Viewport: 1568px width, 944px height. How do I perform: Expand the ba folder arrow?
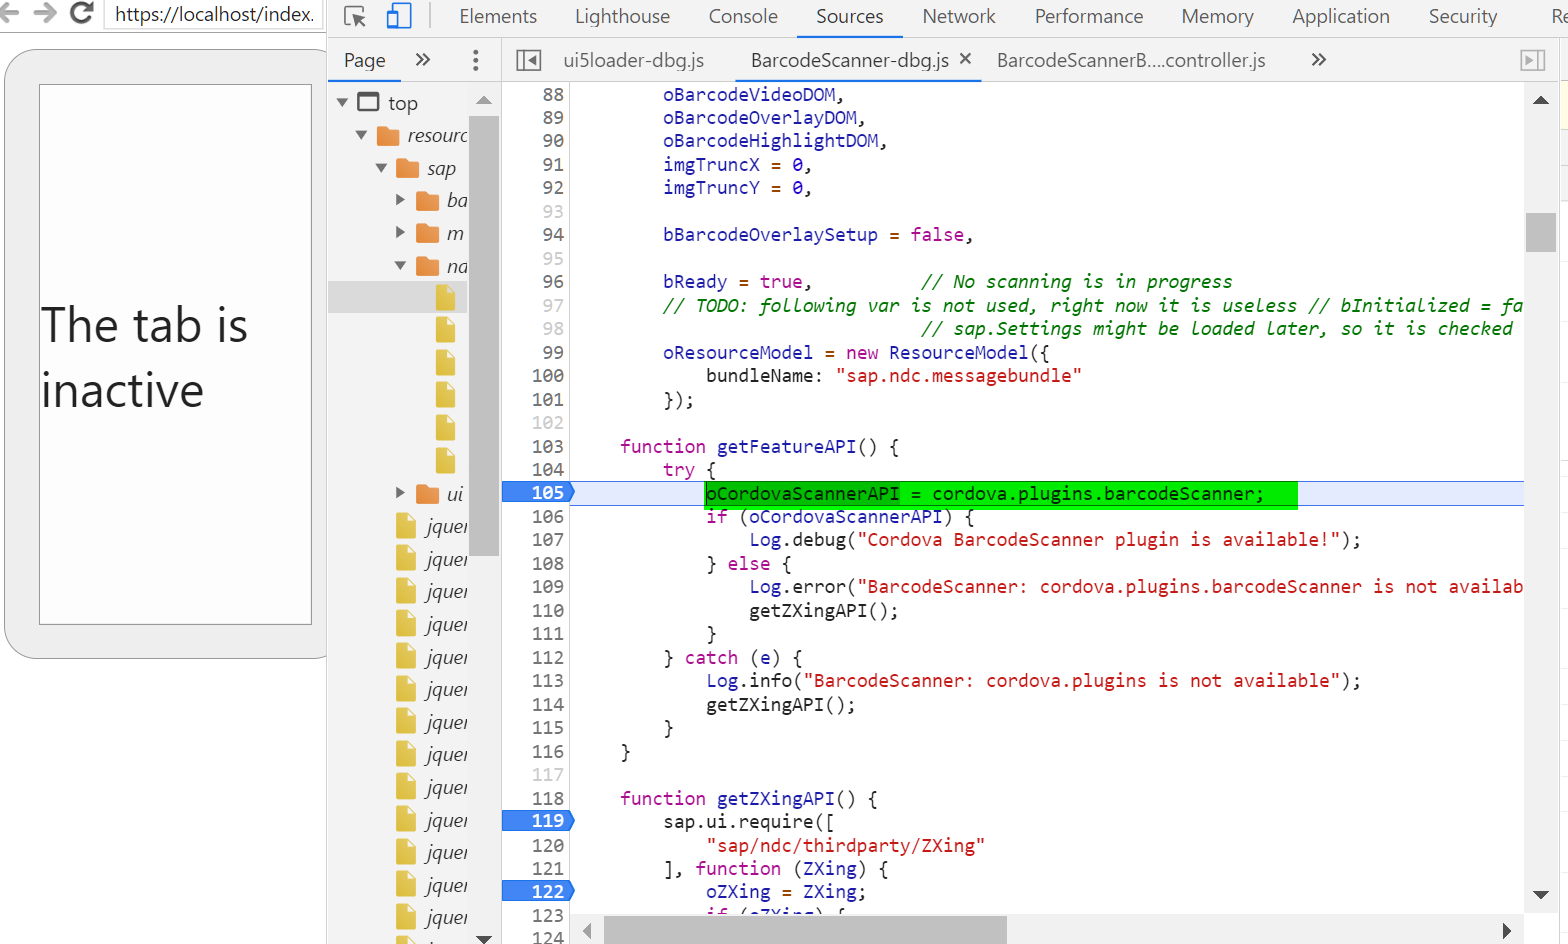click(400, 200)
